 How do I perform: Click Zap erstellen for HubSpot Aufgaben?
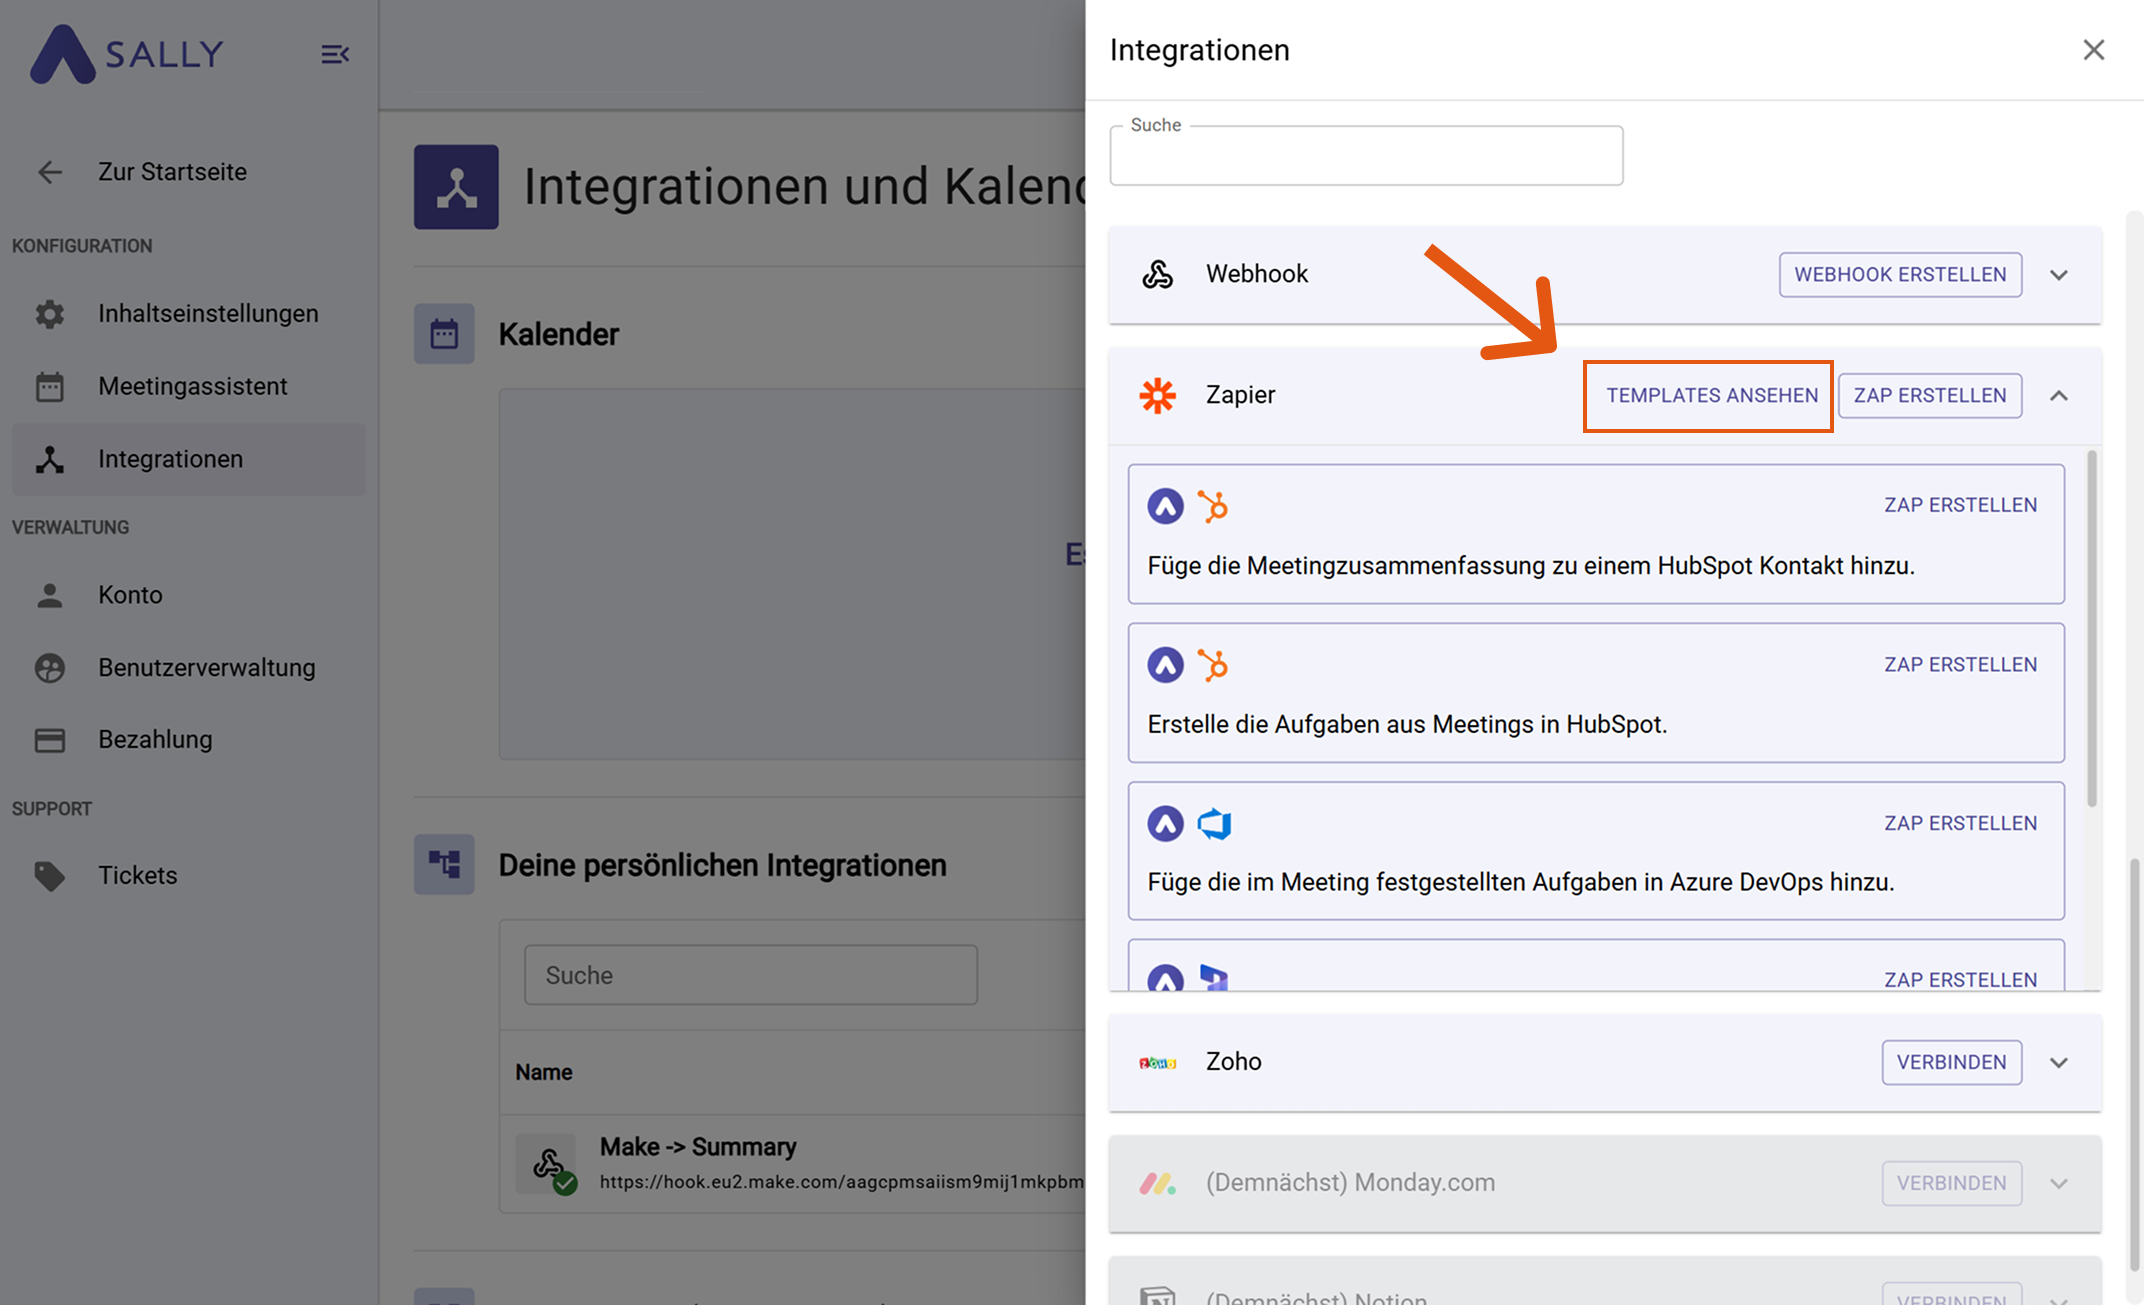[x=1960, y=665]
